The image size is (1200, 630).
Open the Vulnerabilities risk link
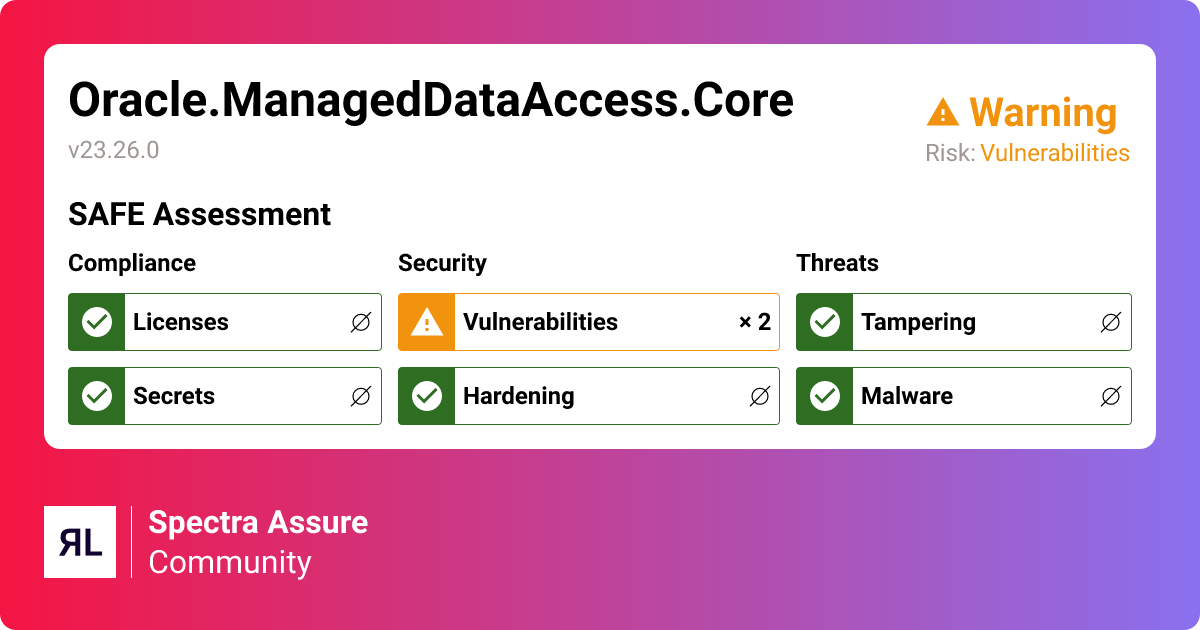[1054, 153]
